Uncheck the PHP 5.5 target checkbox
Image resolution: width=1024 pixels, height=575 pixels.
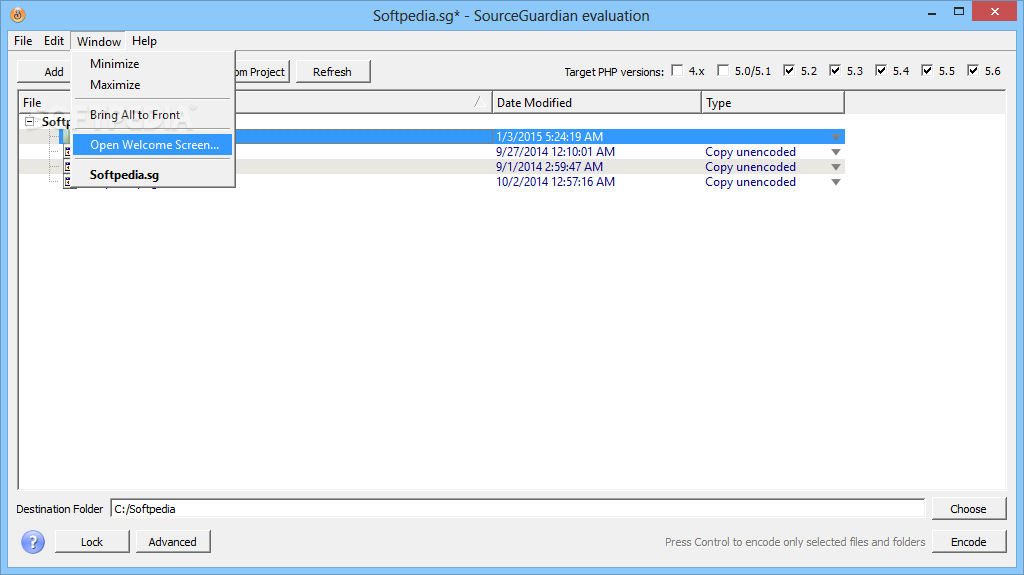927,70
